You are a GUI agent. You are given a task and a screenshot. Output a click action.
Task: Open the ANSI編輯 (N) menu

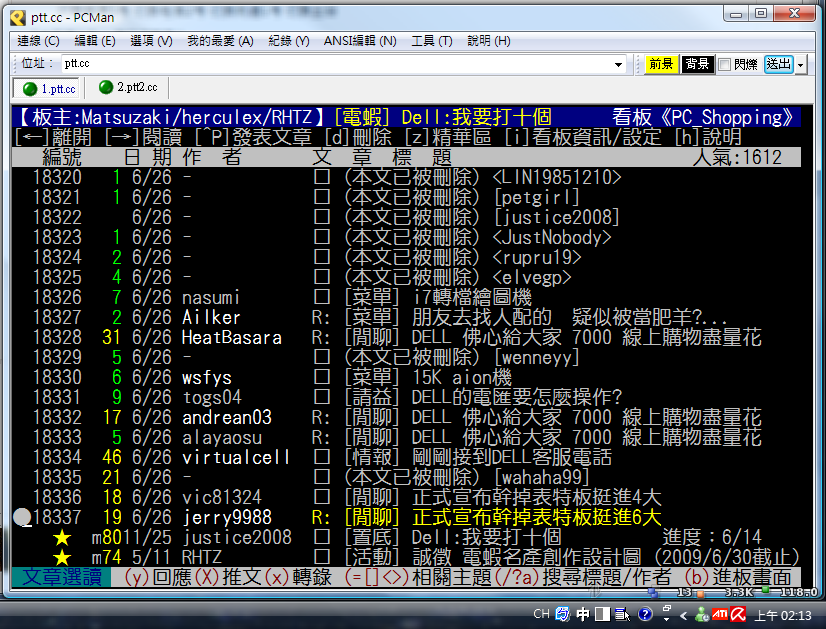tap(360, 41)
